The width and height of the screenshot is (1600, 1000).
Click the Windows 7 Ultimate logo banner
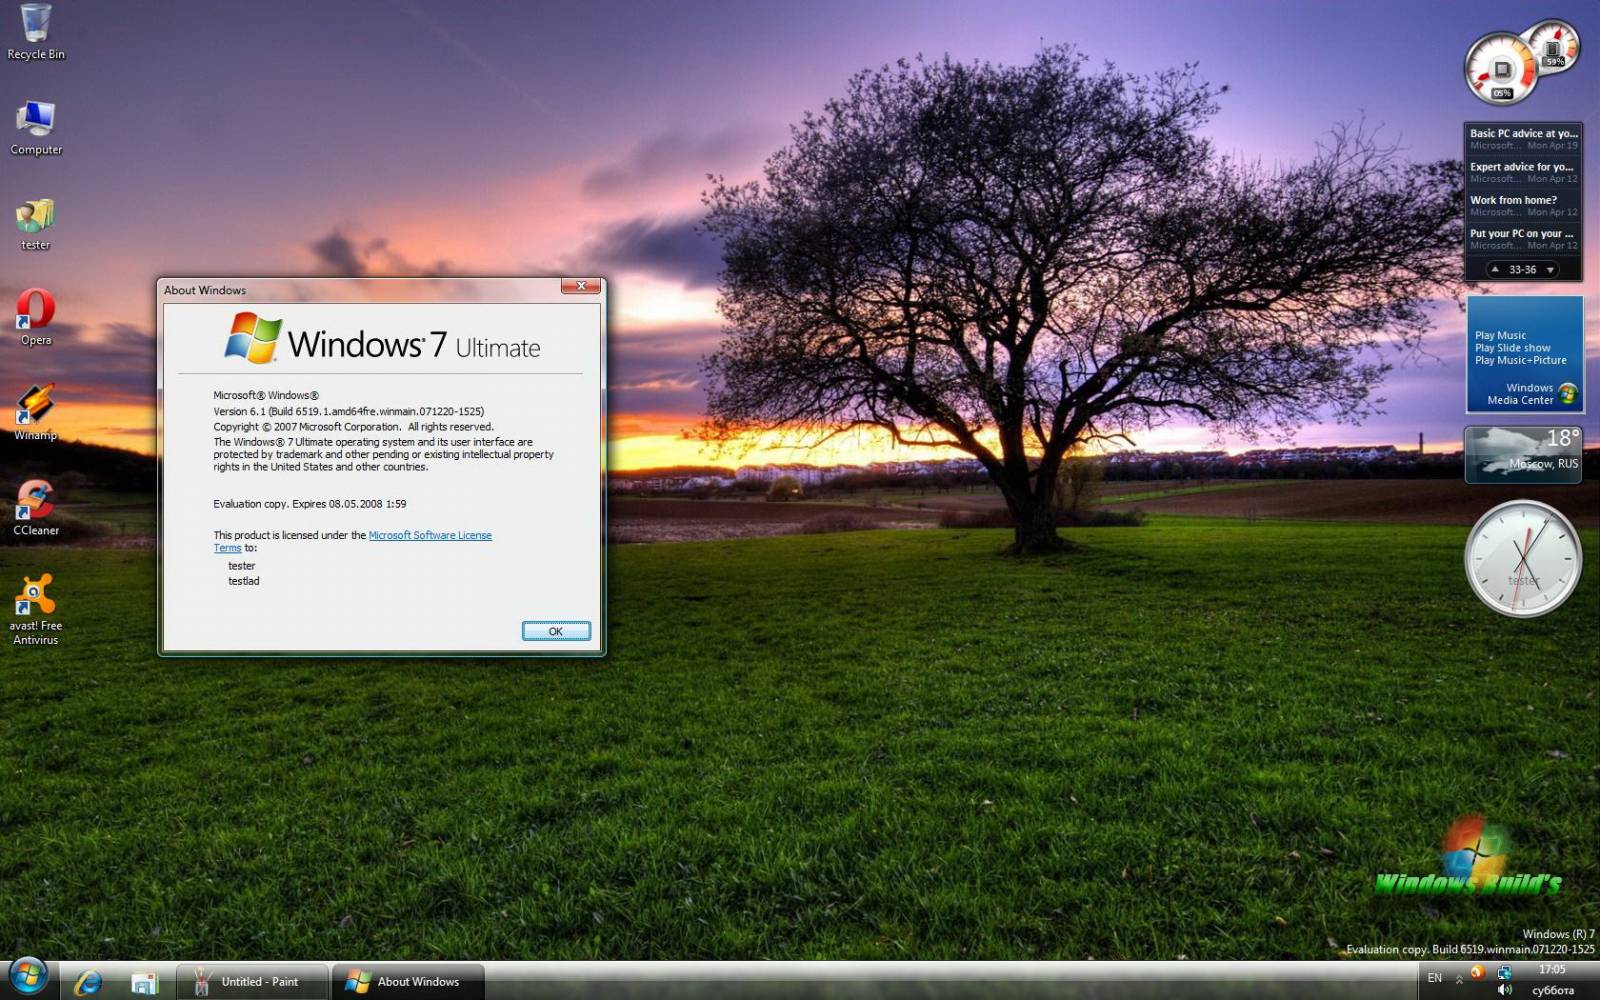[382, 338]
